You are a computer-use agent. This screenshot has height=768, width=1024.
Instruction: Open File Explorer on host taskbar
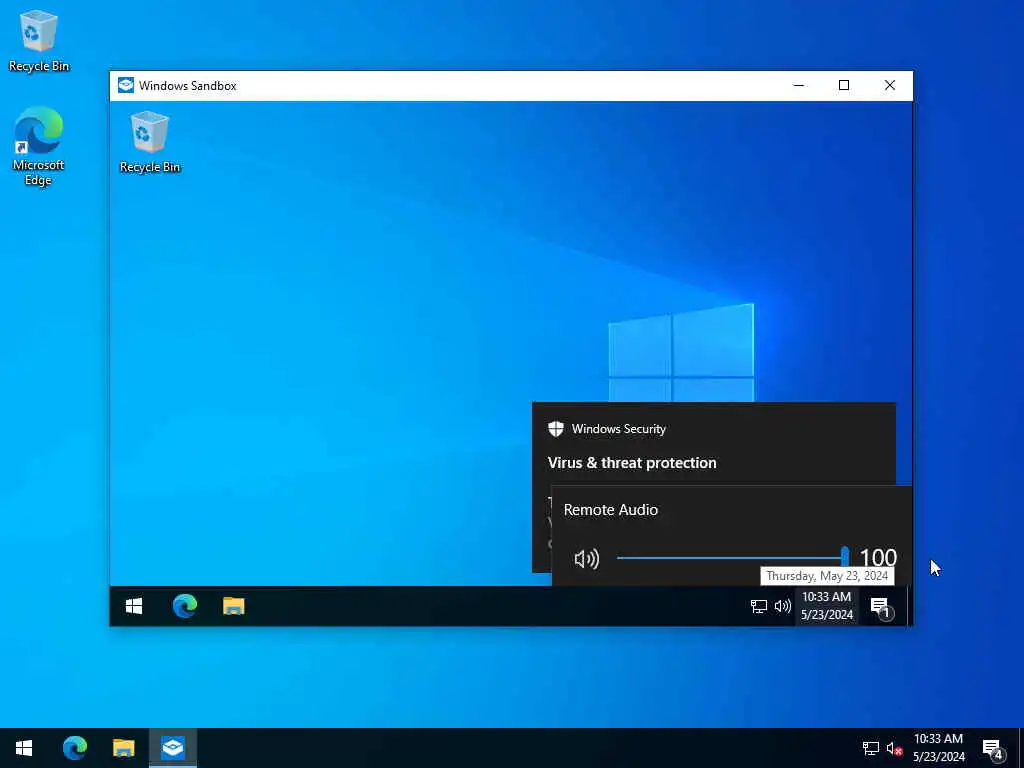(123, 748)
